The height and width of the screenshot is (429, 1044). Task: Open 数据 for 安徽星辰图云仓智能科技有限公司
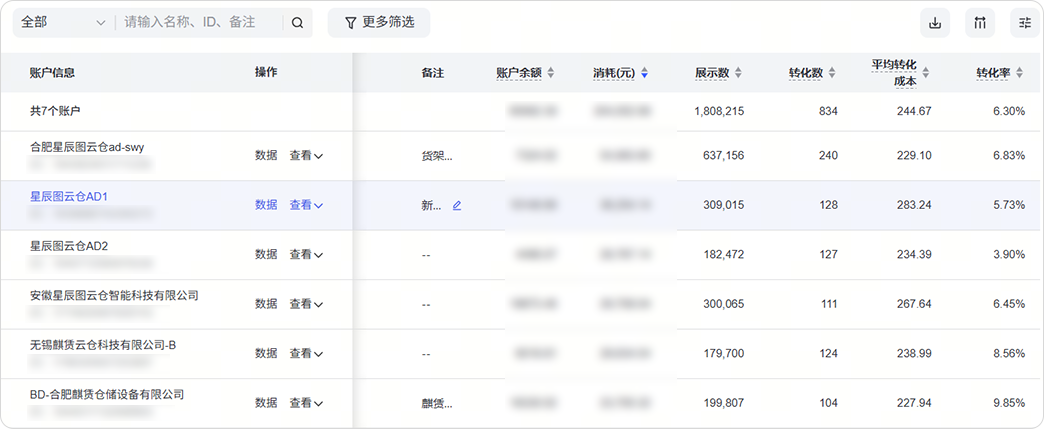[266, 304]
